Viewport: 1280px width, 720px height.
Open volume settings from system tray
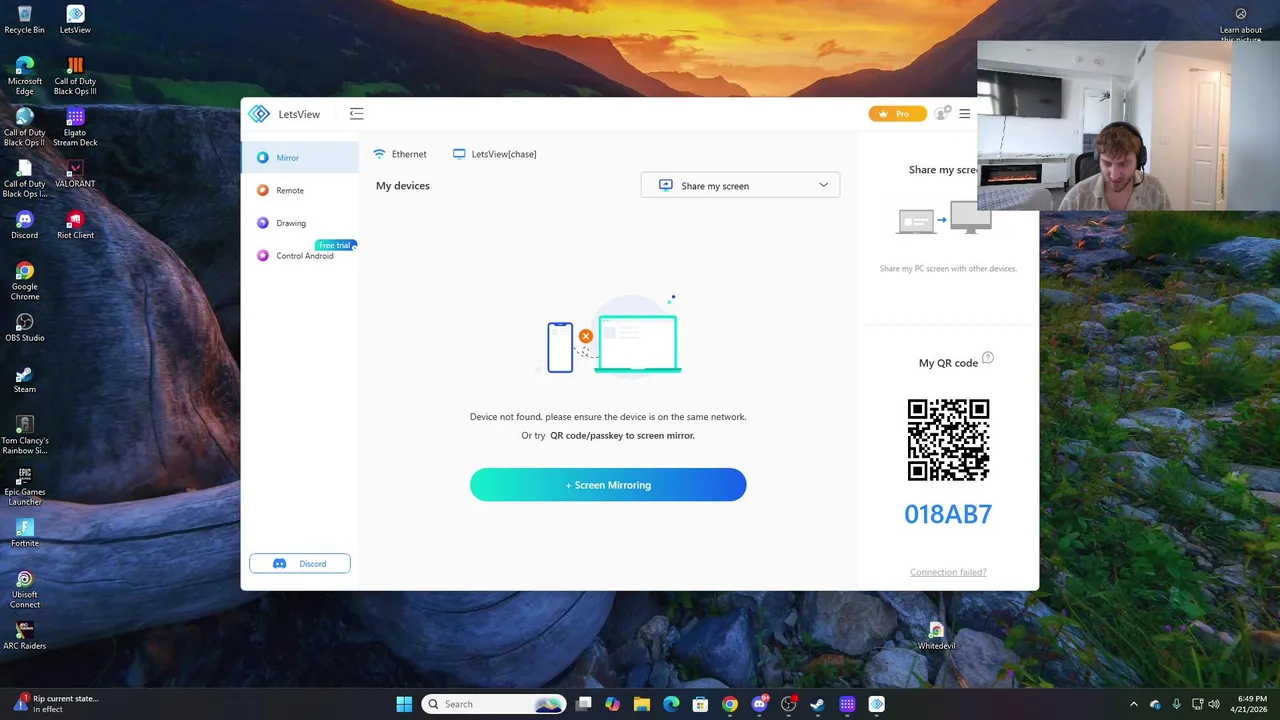(1214, 704)
